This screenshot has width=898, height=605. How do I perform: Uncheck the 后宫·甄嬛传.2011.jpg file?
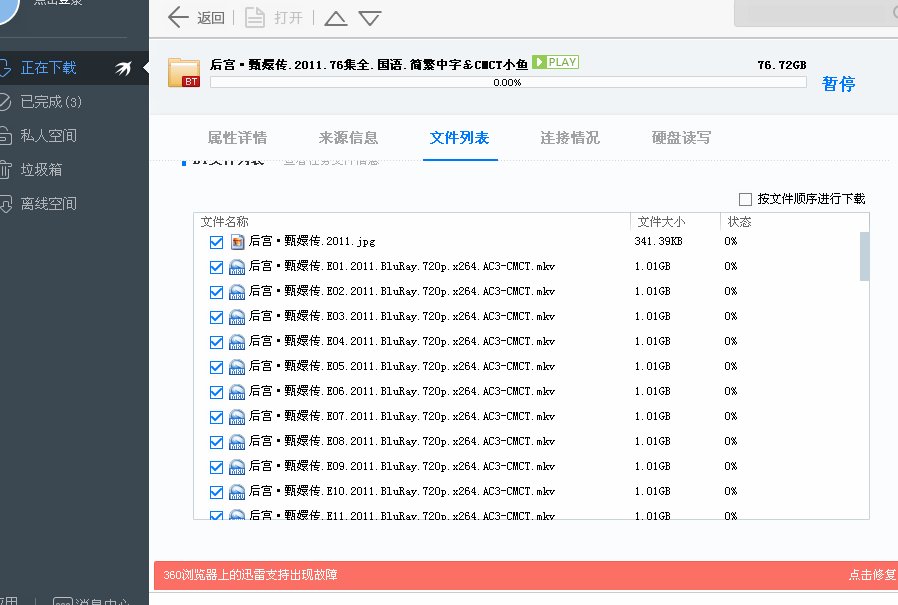[x=217, y=242]
